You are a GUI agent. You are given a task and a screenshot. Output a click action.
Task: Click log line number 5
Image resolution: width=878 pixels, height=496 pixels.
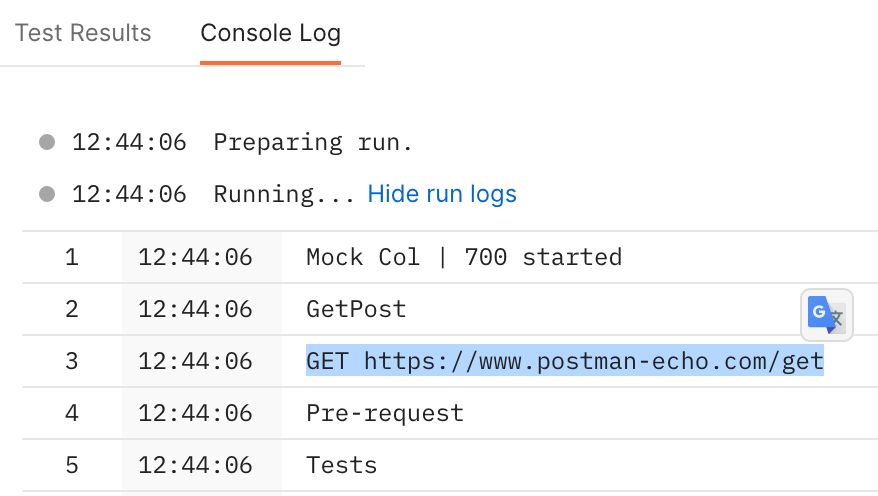[72, 465]
